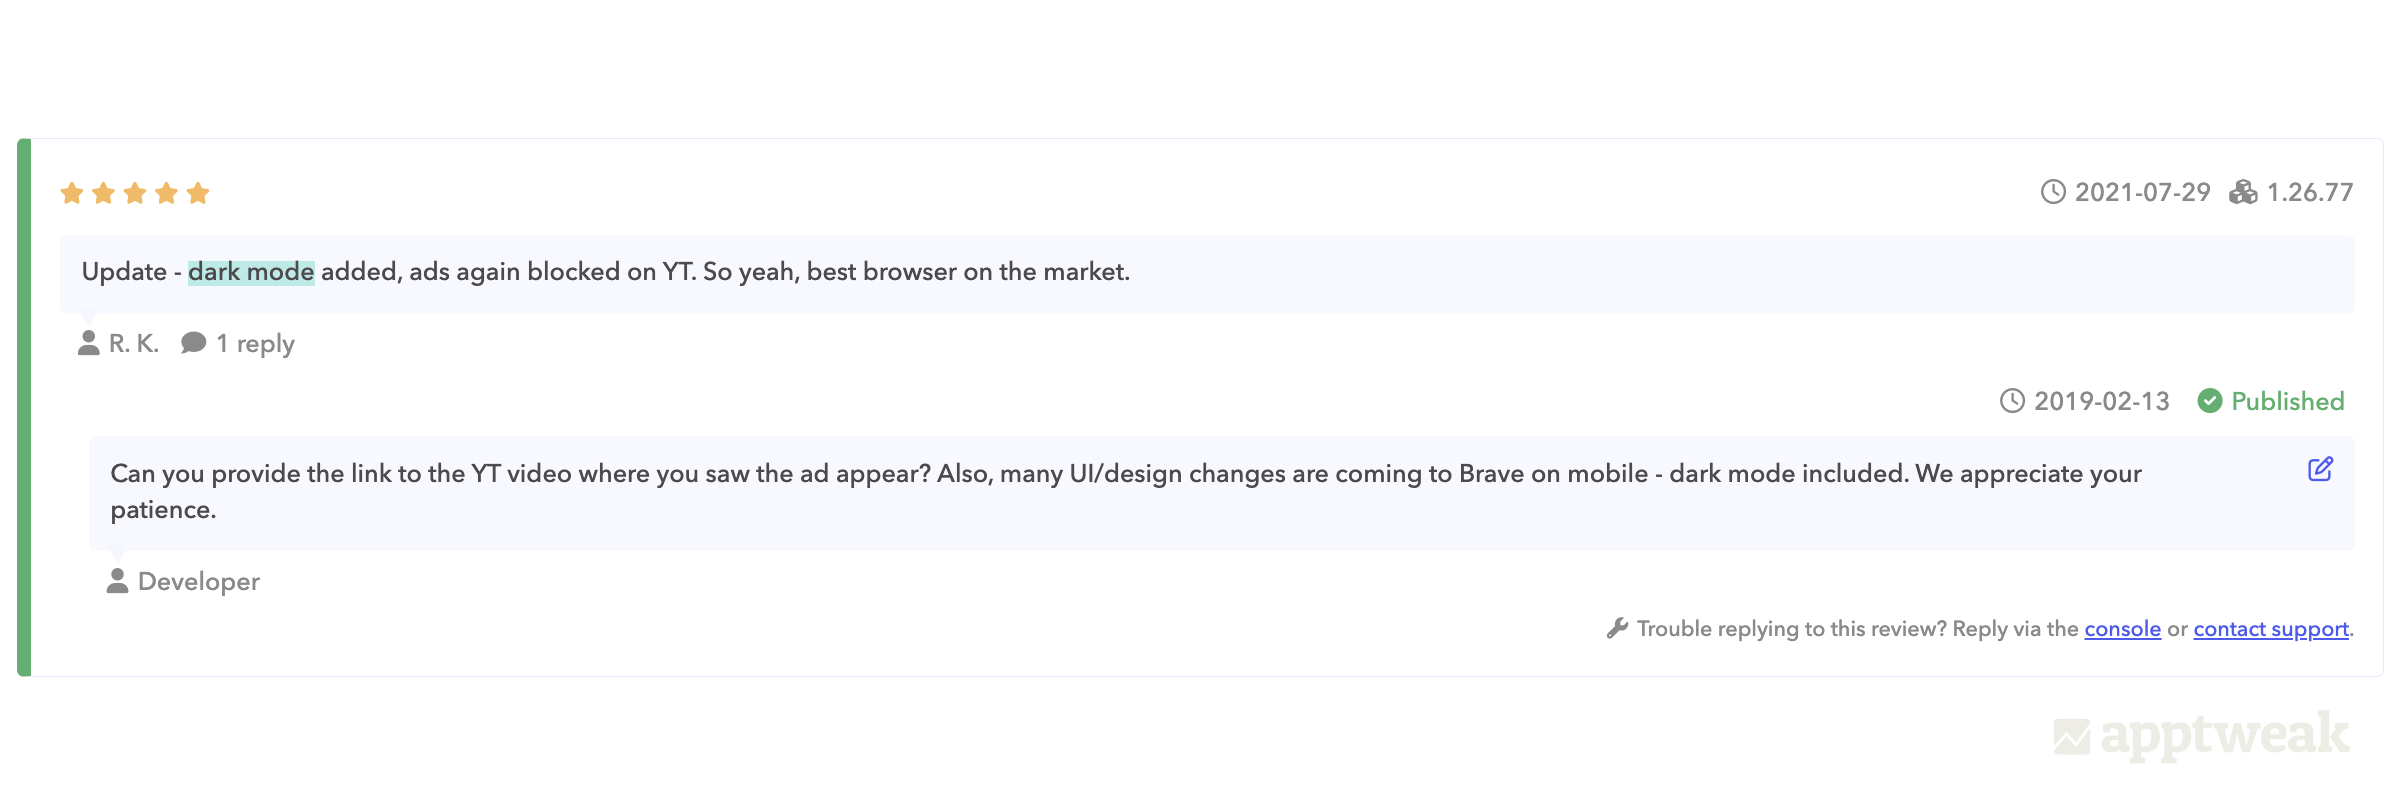Image resolution: width=2400 pixels, height=812 pixels.
Task: Click the green Published checkmark icon
Action: (x=2210, y=401)
